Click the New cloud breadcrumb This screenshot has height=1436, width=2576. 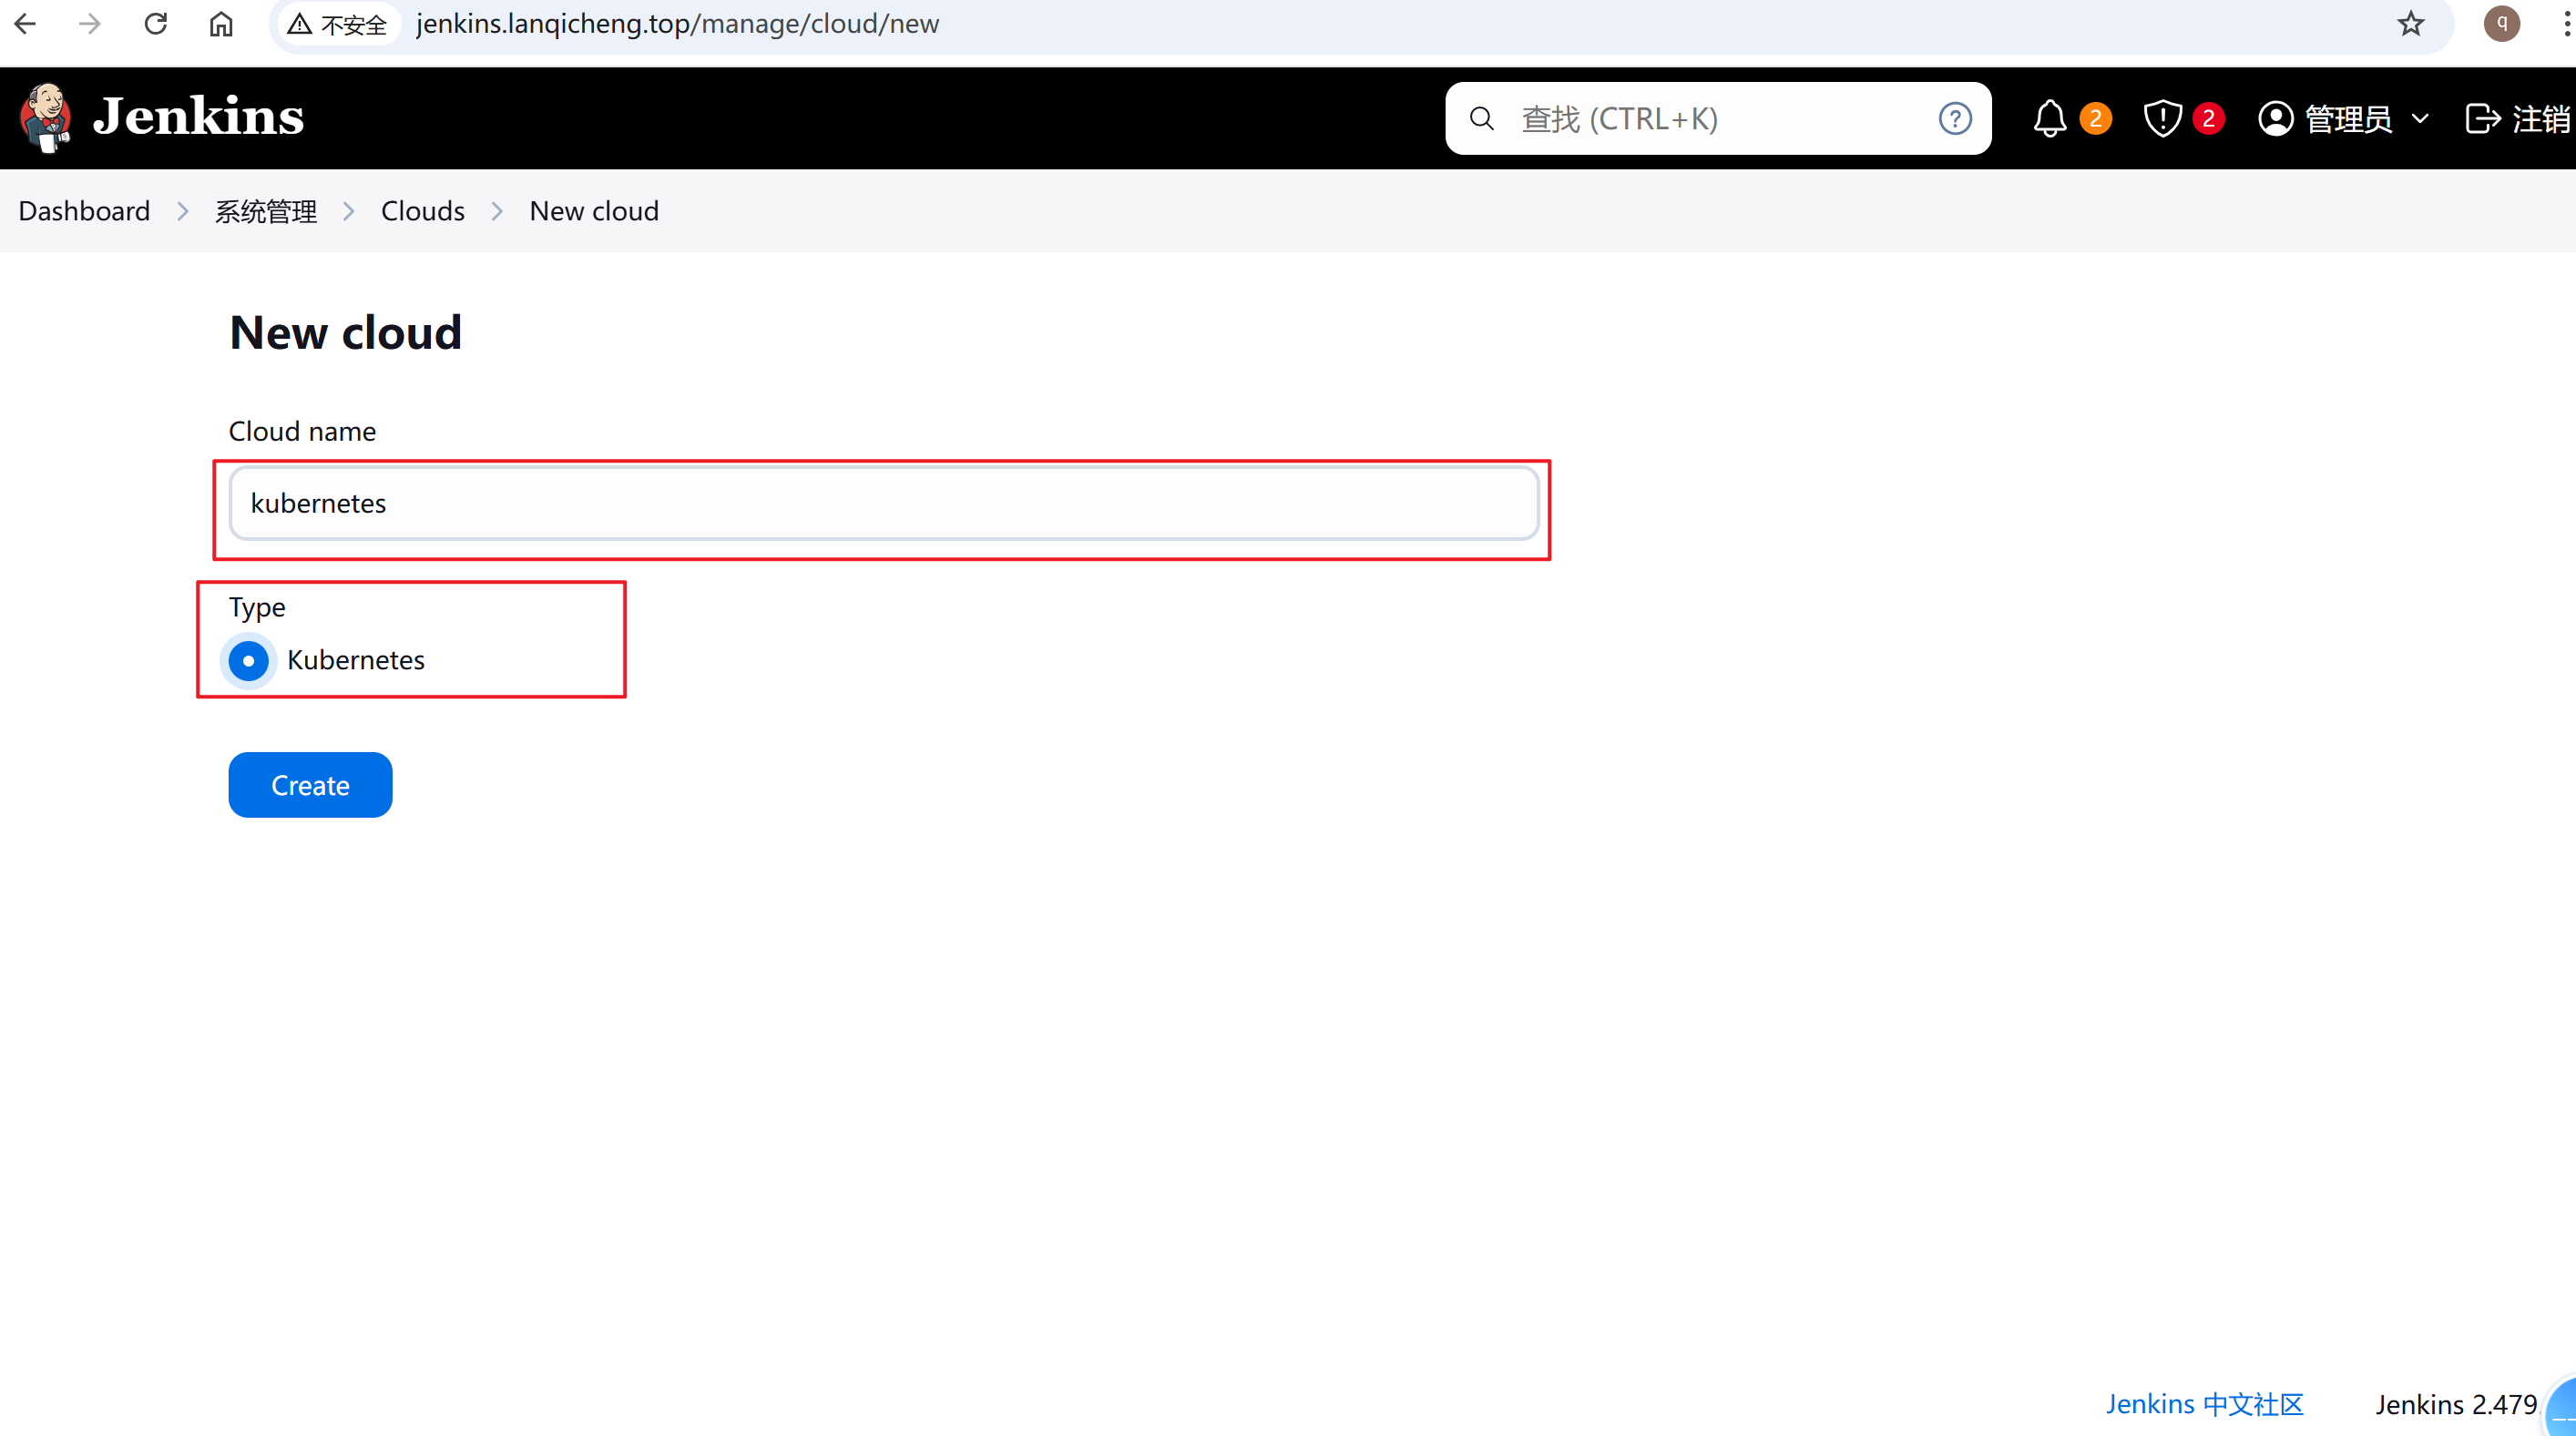[x=594, y=211]
